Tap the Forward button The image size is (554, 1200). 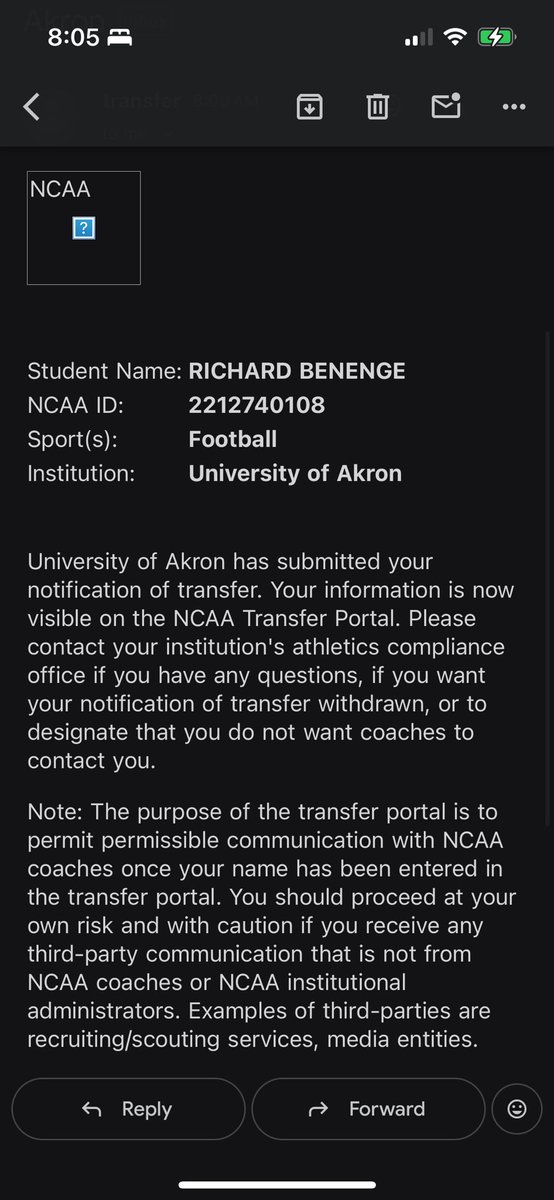pyautogui.click(x=368, y=1108)
